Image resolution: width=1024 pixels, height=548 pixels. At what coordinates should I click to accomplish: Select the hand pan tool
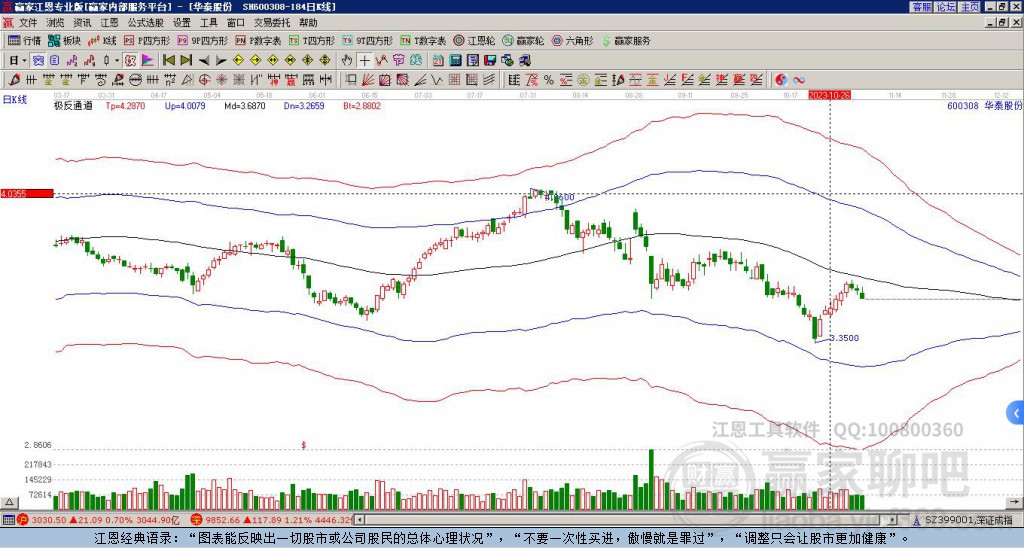pos(347,61)
